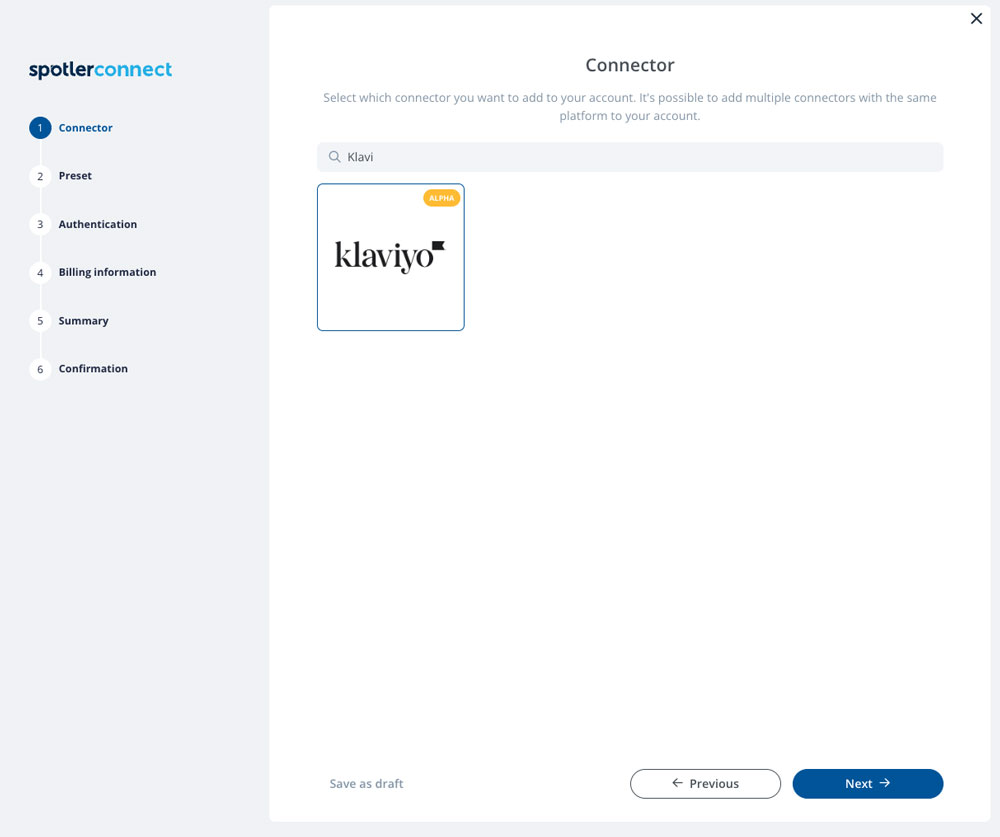Open step 4 Billing information
1000x837 pixels.
107,272
